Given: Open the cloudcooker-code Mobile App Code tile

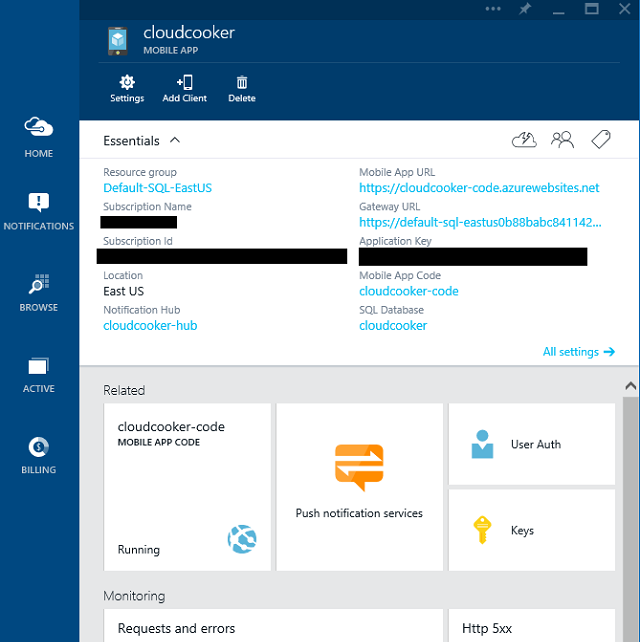Looking at the screenshot, I should click(x=187, y=487).
